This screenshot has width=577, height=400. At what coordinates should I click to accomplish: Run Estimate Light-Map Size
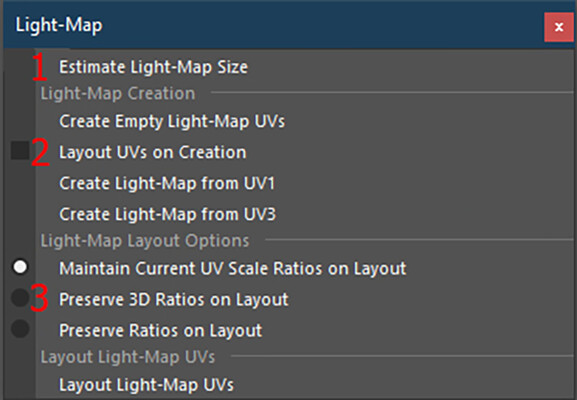(153, 67)
